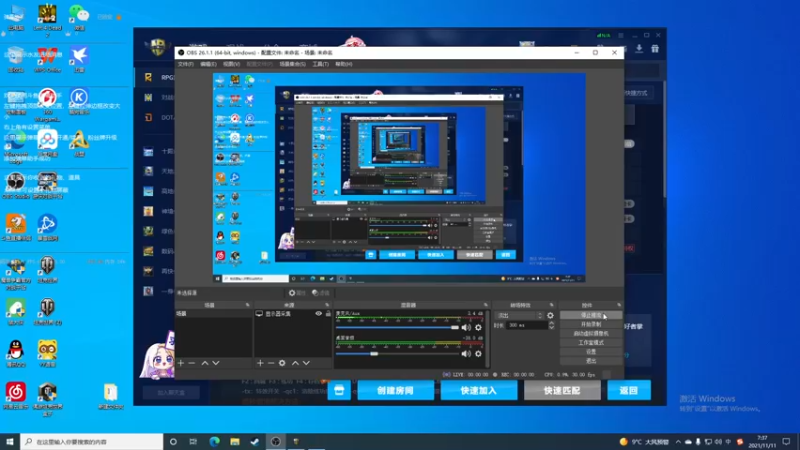Click 启动虚拟摄像机 virtual camera button

[591, 334]
